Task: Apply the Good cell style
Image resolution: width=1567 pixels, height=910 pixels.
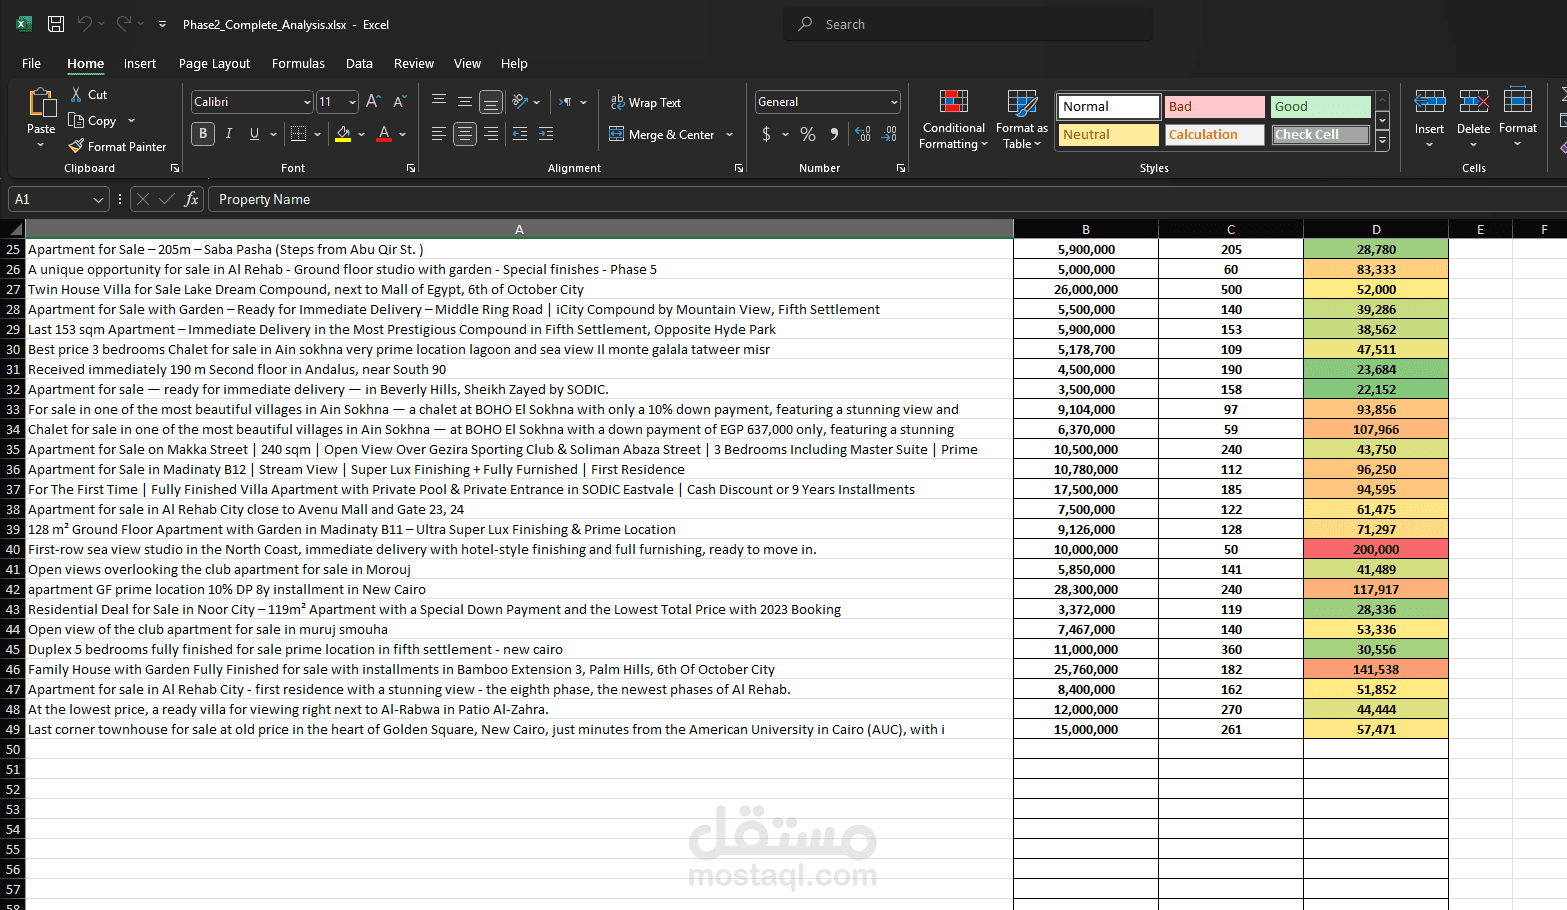Action: pos(1320,106)
